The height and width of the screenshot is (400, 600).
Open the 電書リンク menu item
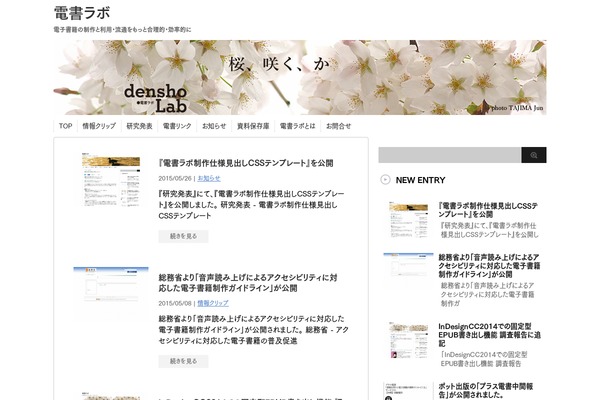pos(177,126)
